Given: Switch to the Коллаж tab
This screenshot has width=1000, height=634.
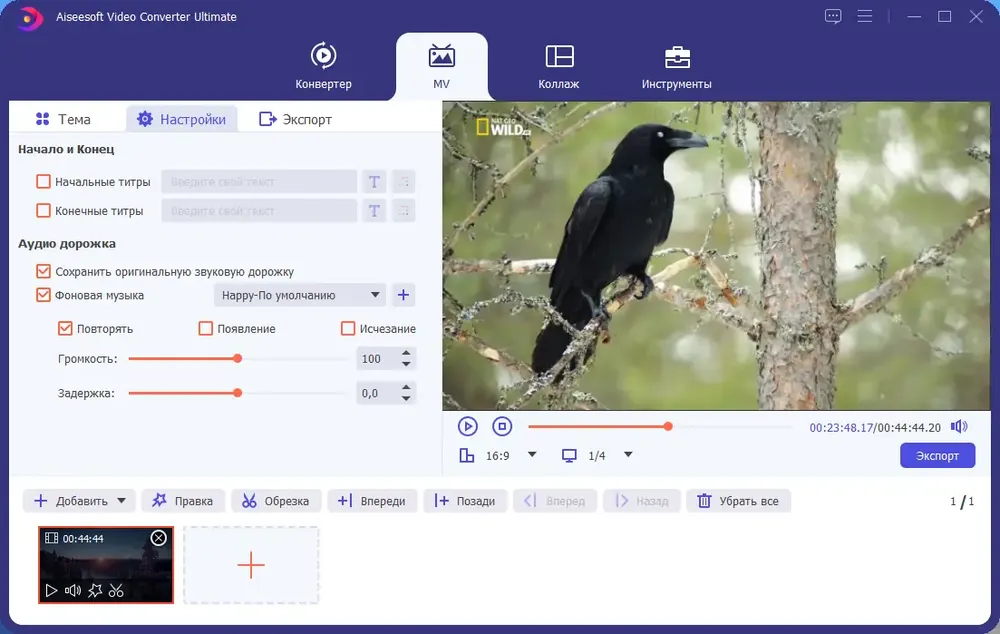Looking at the screenshot, I should 559,67.
